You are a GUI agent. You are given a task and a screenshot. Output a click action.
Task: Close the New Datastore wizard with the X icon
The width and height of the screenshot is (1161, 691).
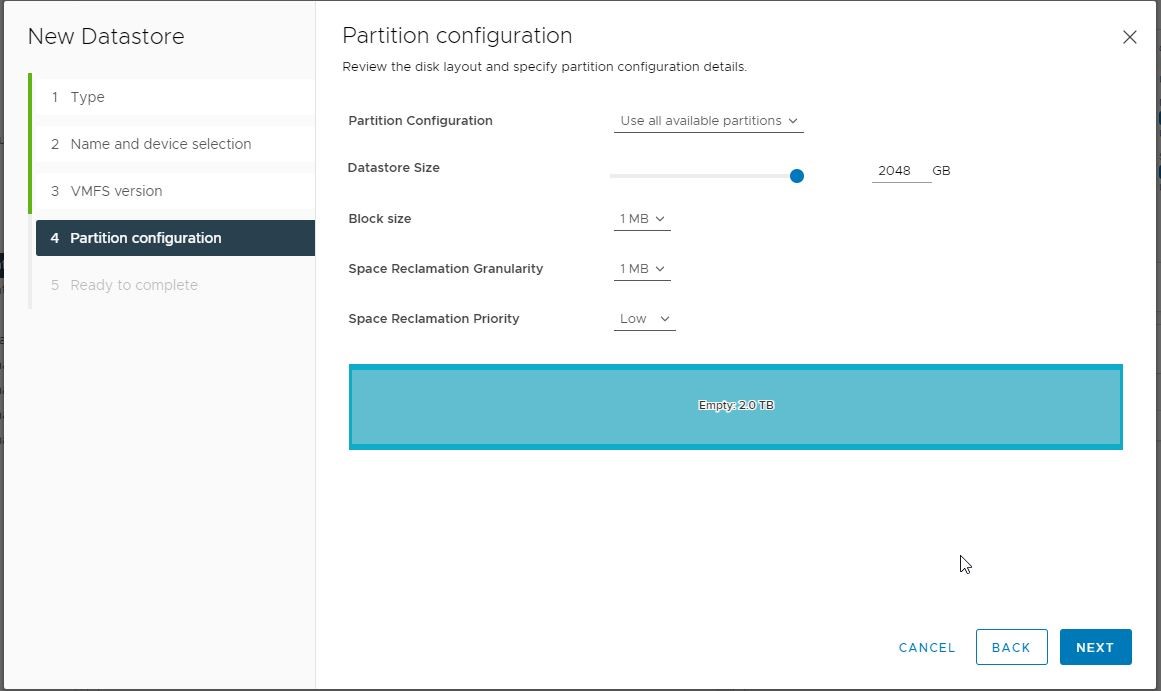click(1130, 37)
